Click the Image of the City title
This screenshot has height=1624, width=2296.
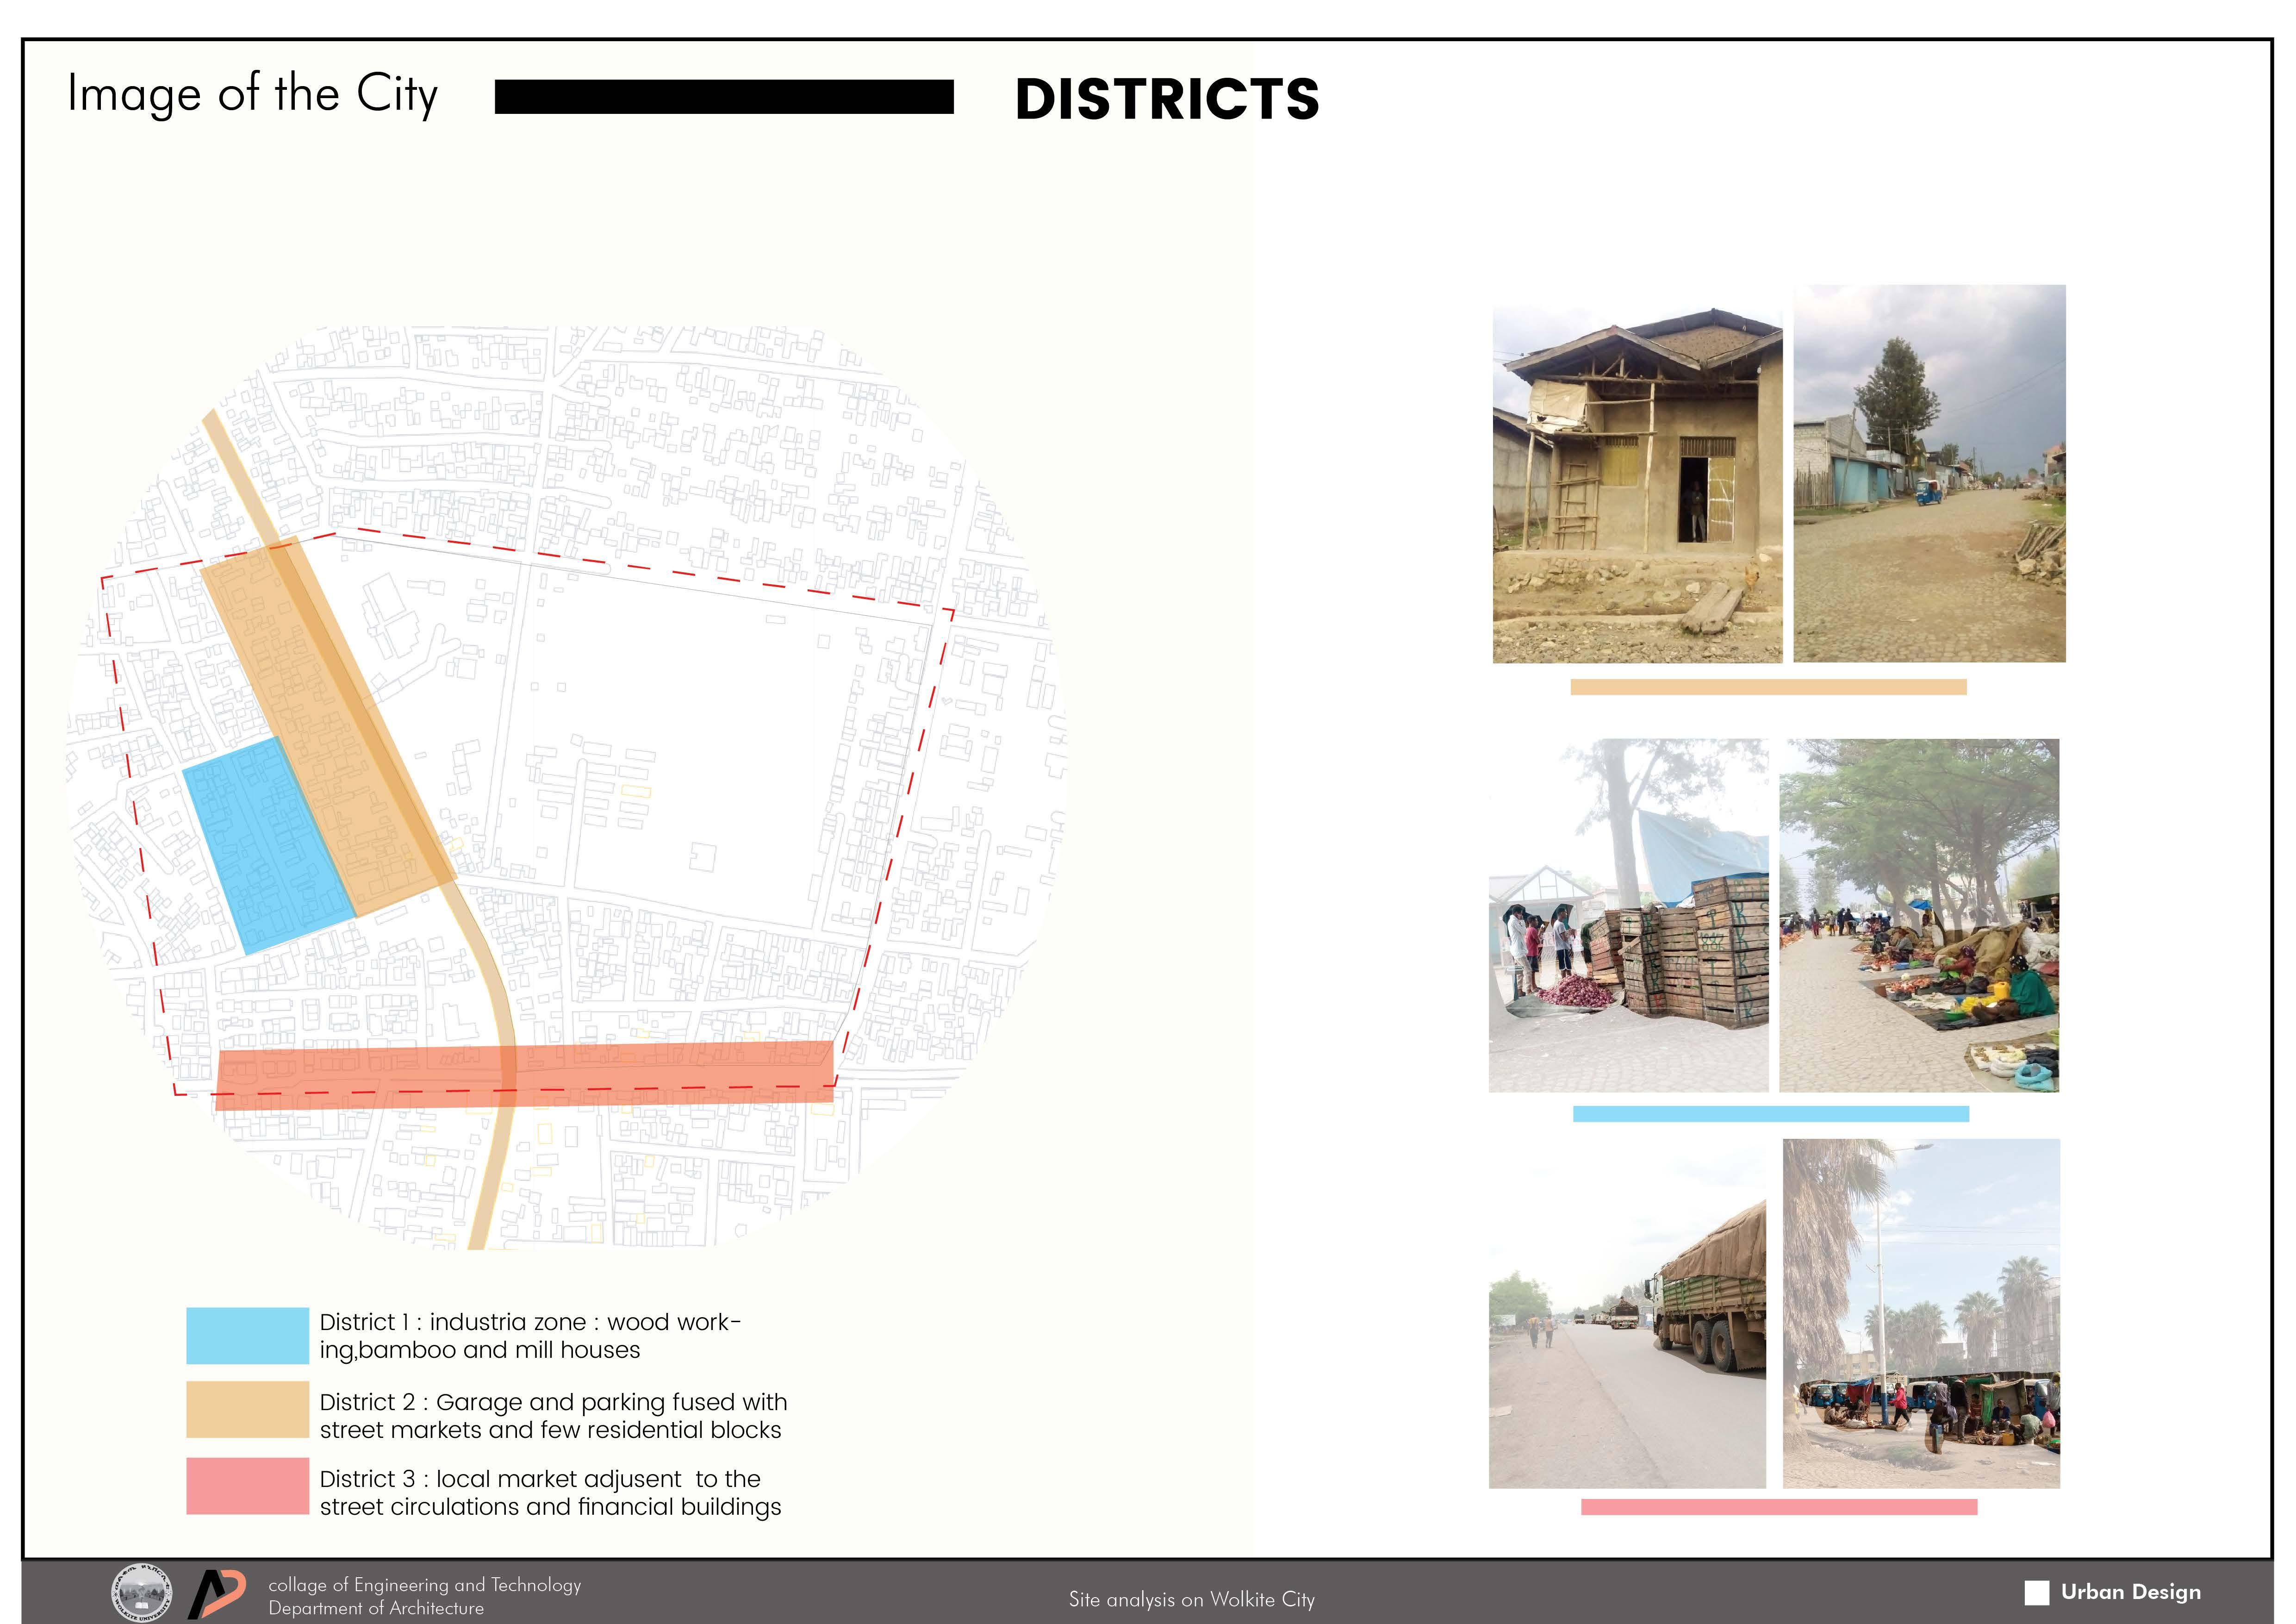pyautogui.click(x=252, y=95)
